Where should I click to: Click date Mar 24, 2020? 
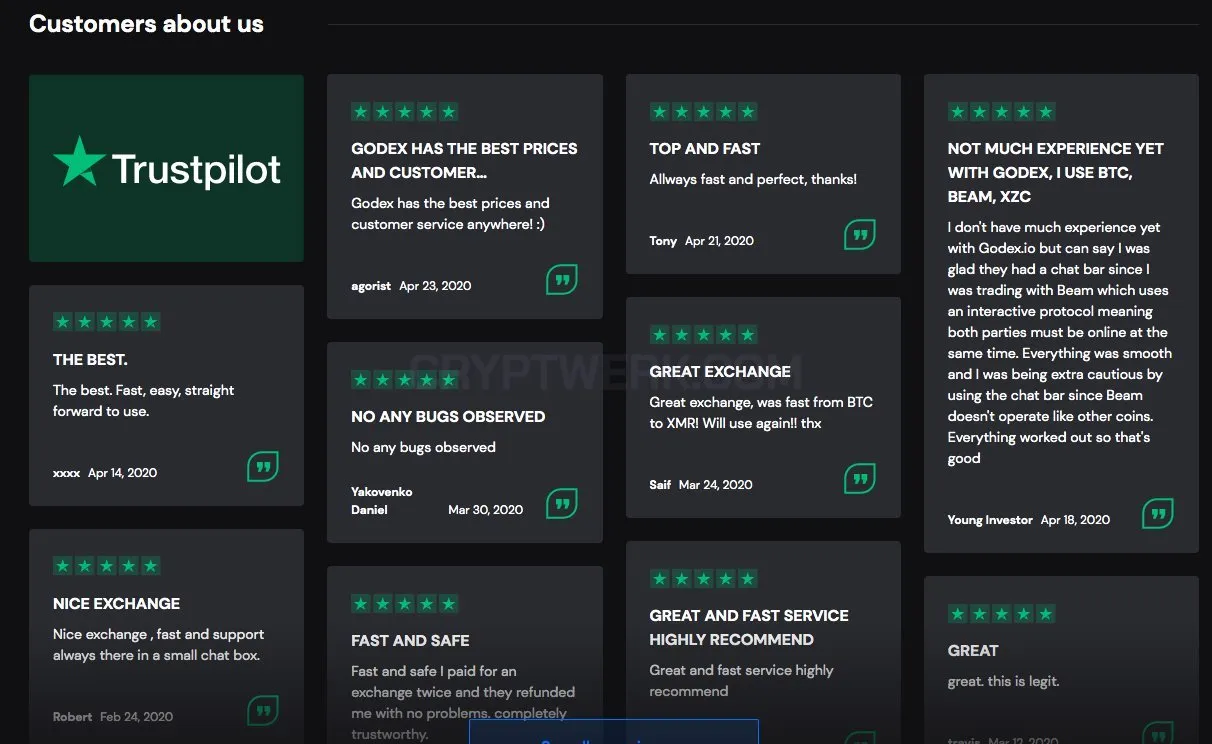click(715, 485)
